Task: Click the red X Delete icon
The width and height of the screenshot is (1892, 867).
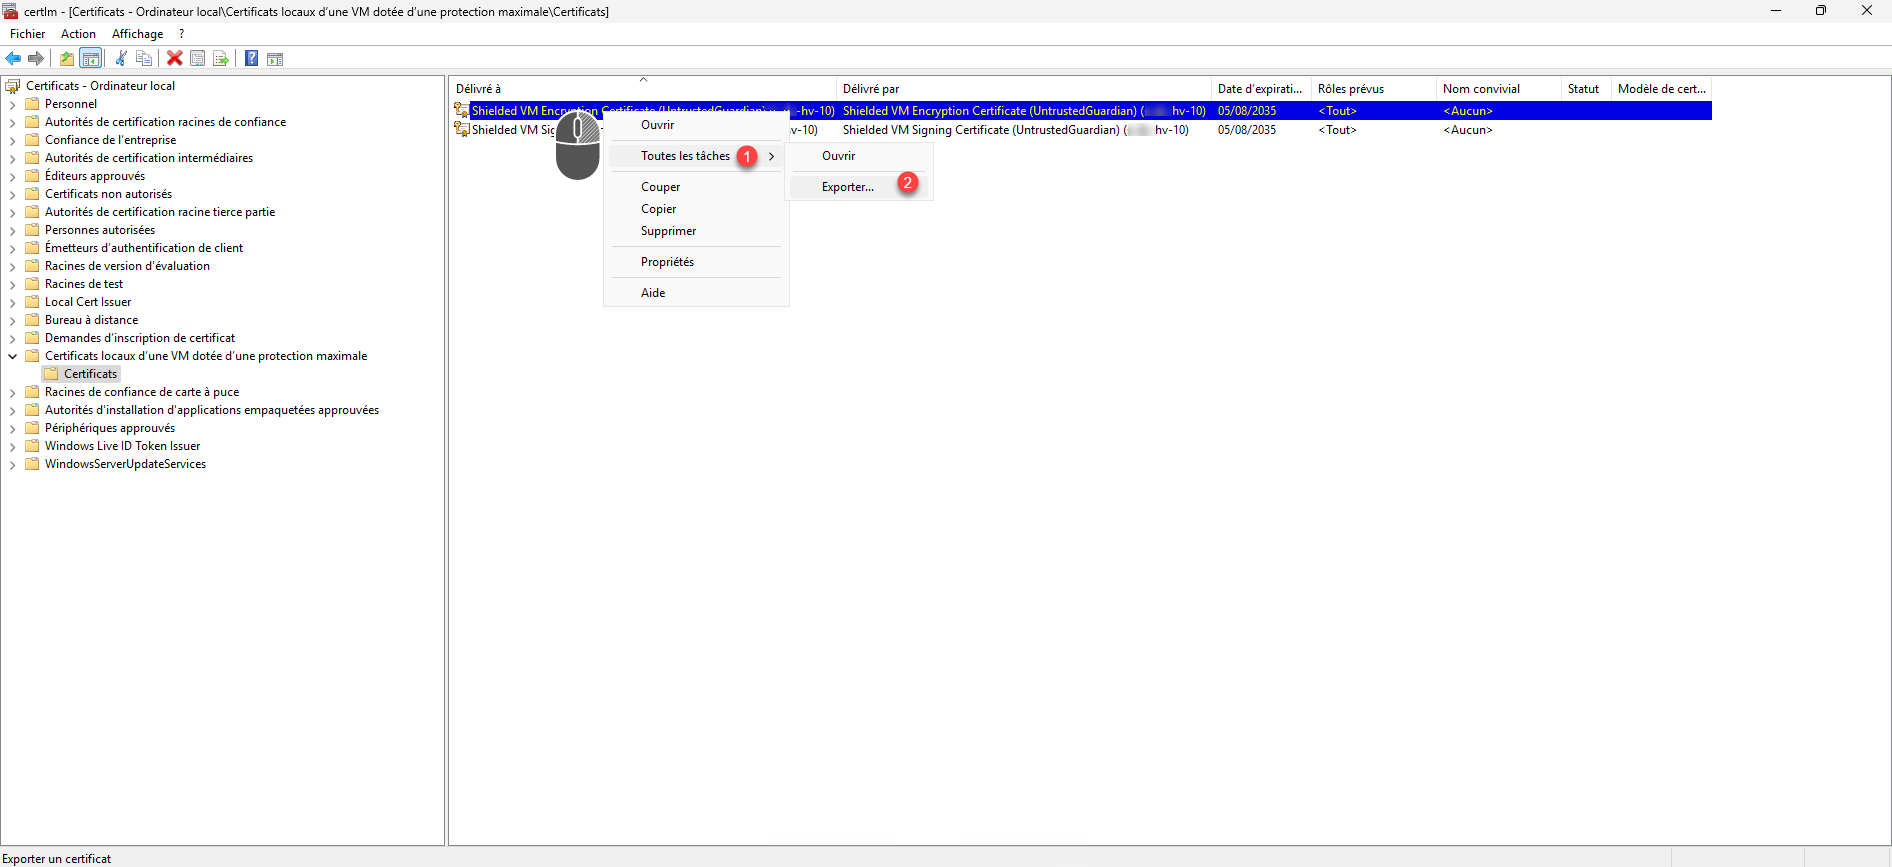Action: click(174, 59)
